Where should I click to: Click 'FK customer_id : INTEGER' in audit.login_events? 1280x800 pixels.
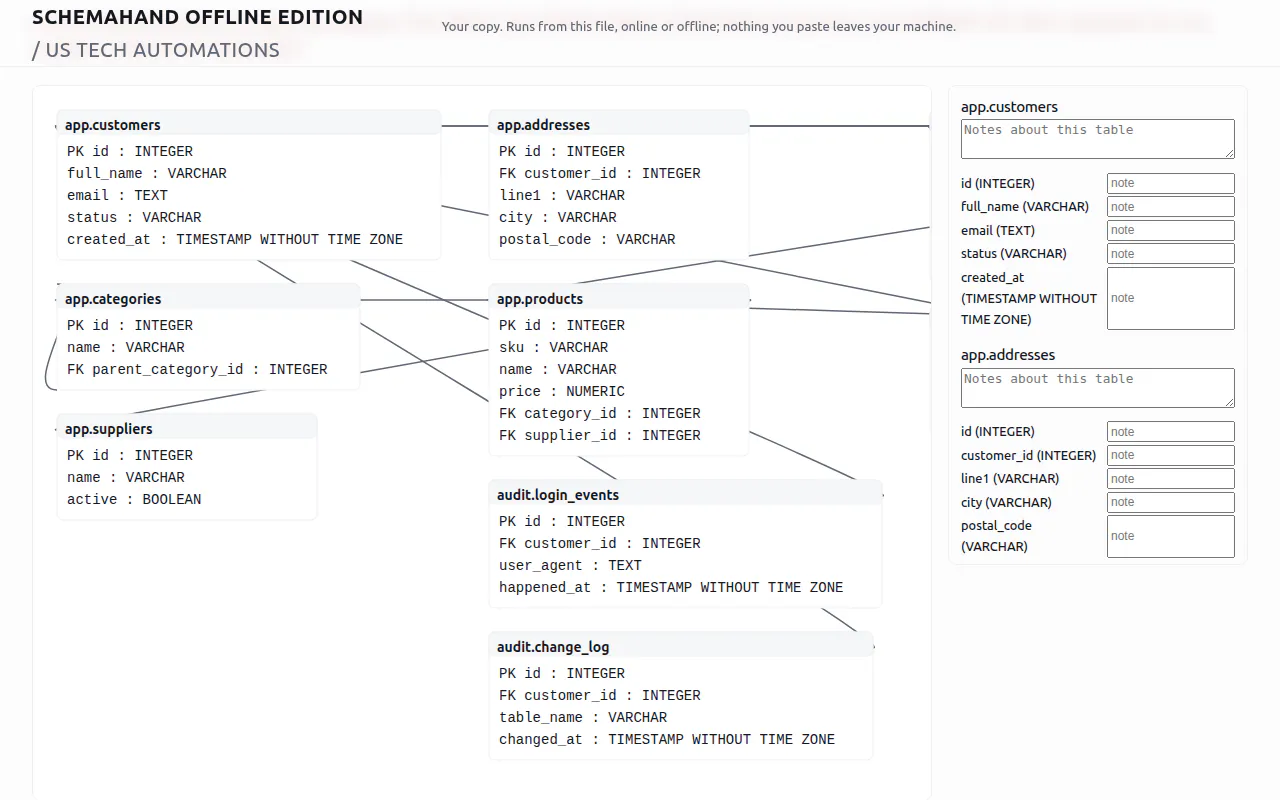[x=600, y=543]
